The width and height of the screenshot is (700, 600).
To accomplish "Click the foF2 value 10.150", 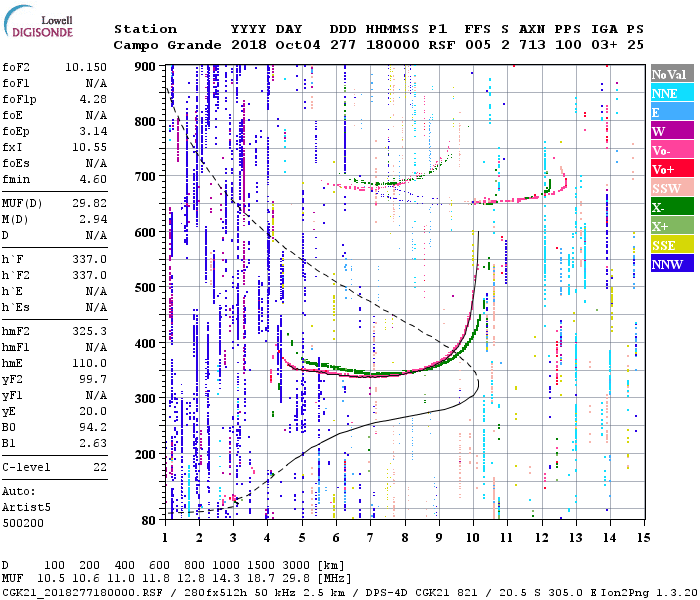I will tap(86, 67).
